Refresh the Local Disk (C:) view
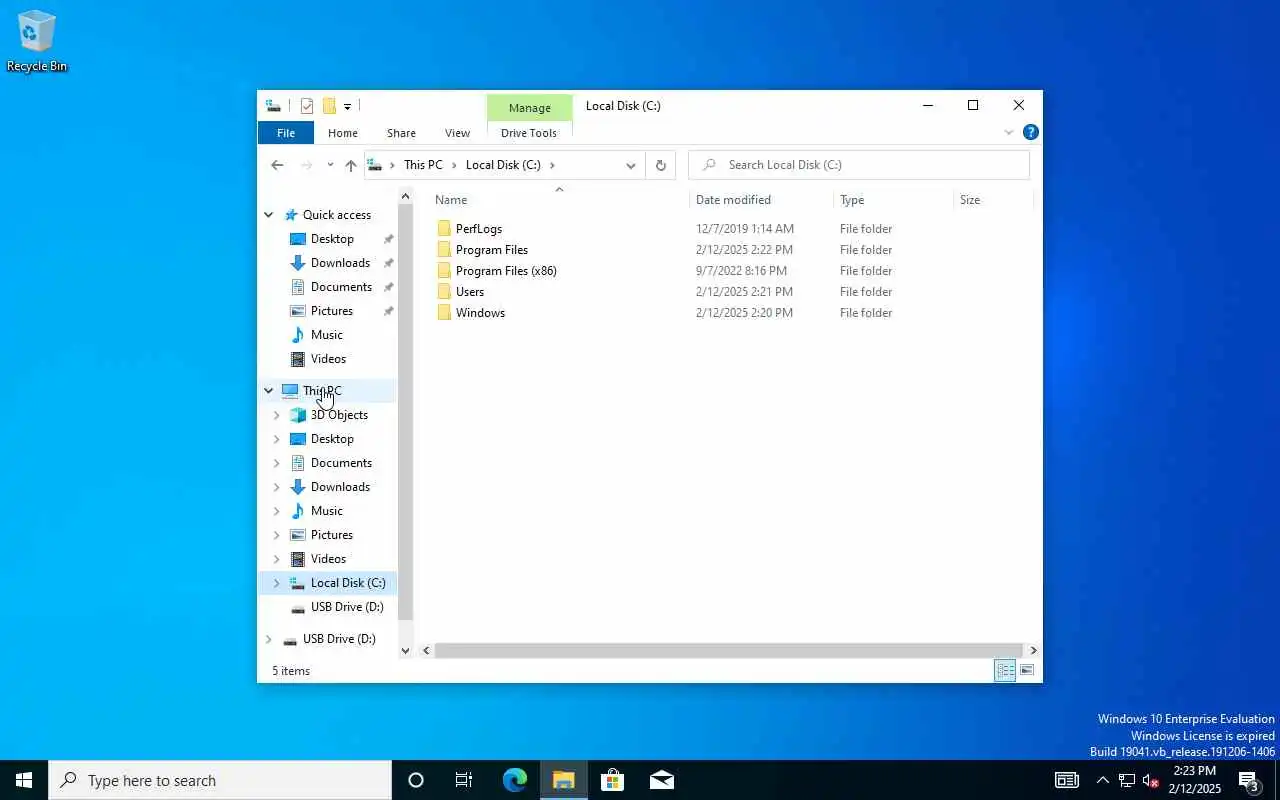The image size is (1280, 800). pyautogui.click(x=660, y=165)
